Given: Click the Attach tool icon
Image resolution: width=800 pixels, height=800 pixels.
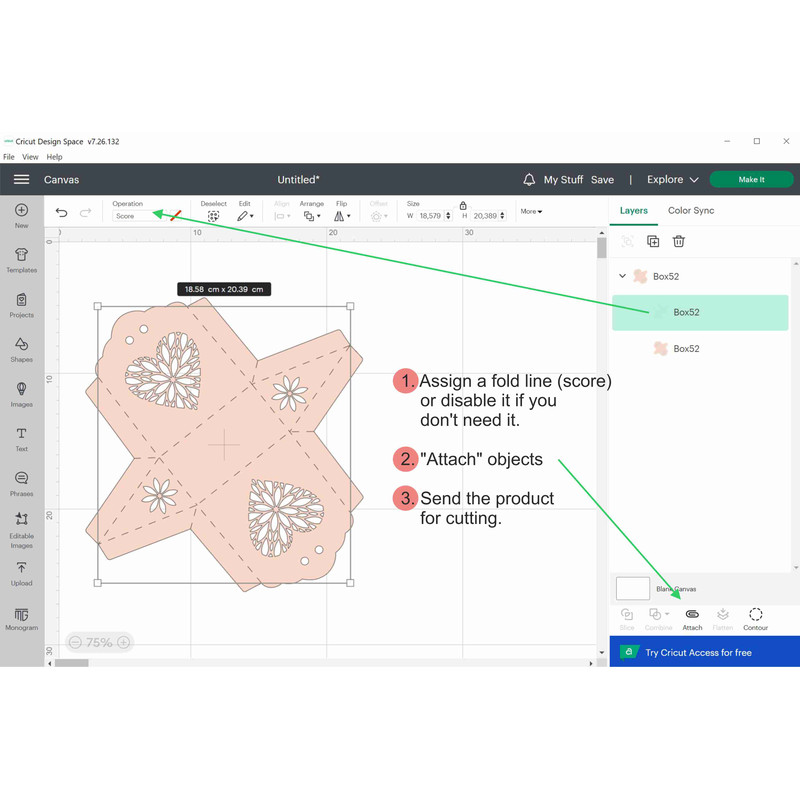Looking at the screenshot, I should tap(692, 615).
